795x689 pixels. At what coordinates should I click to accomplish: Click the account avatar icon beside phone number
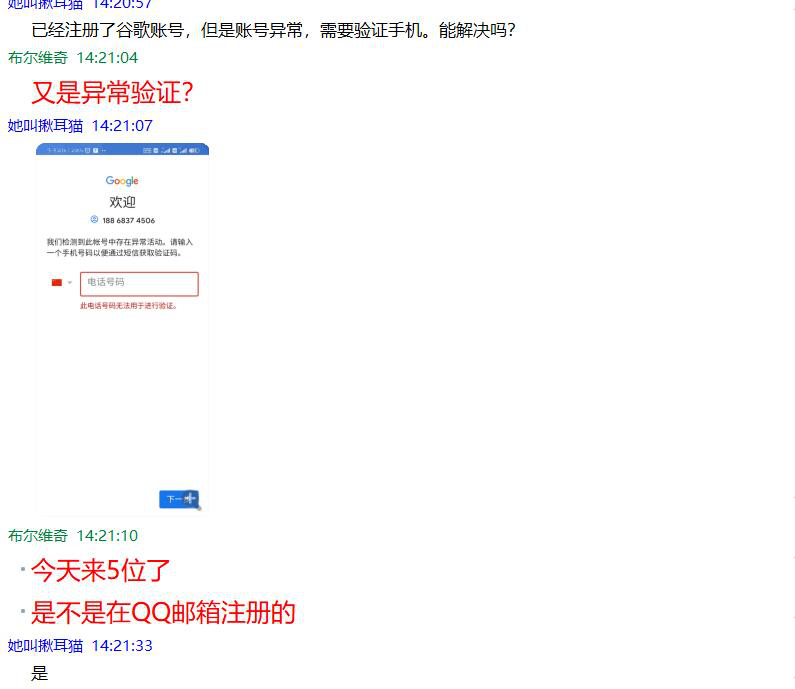[94, 220]
